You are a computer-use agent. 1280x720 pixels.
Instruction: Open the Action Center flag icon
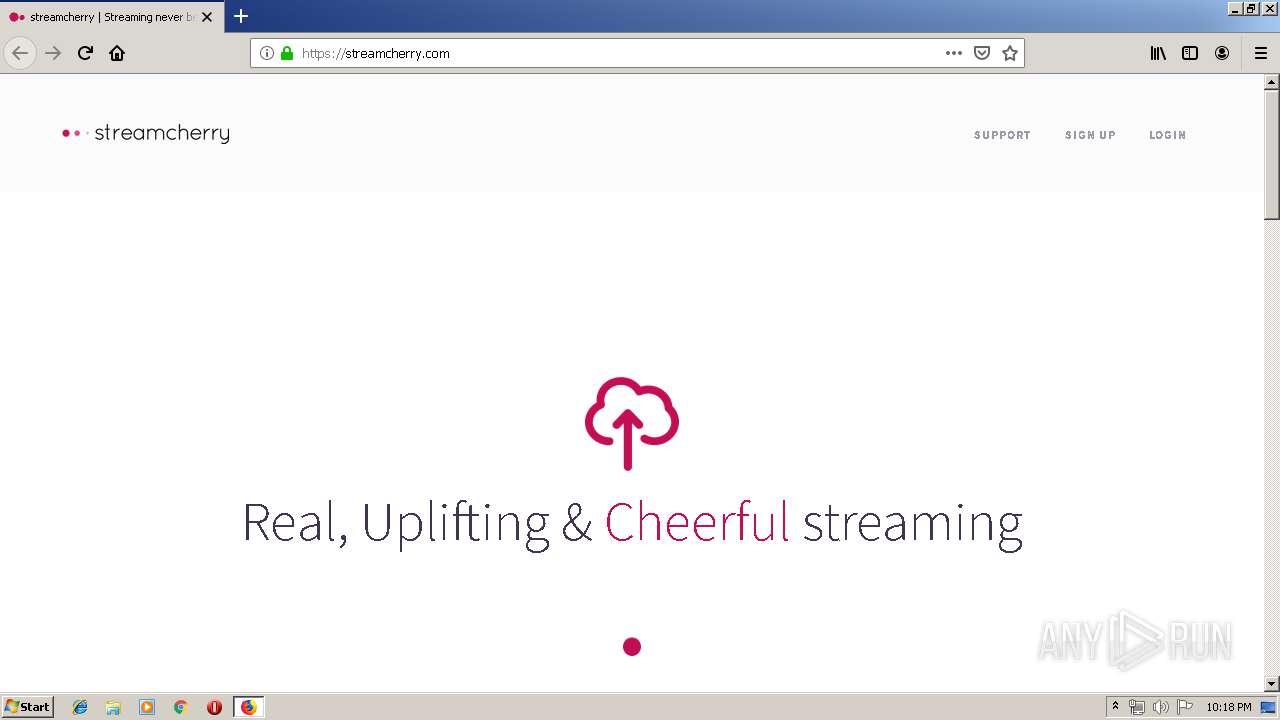(1185, 707)
